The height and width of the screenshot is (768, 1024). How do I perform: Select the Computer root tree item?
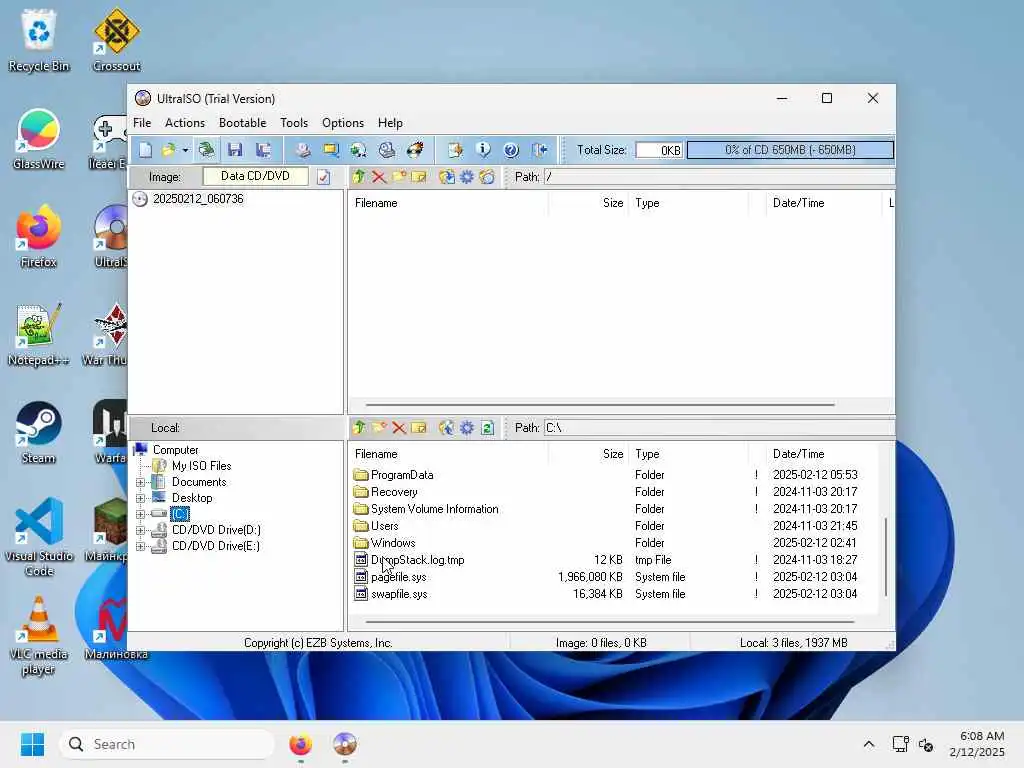click(x=175, y=450)
